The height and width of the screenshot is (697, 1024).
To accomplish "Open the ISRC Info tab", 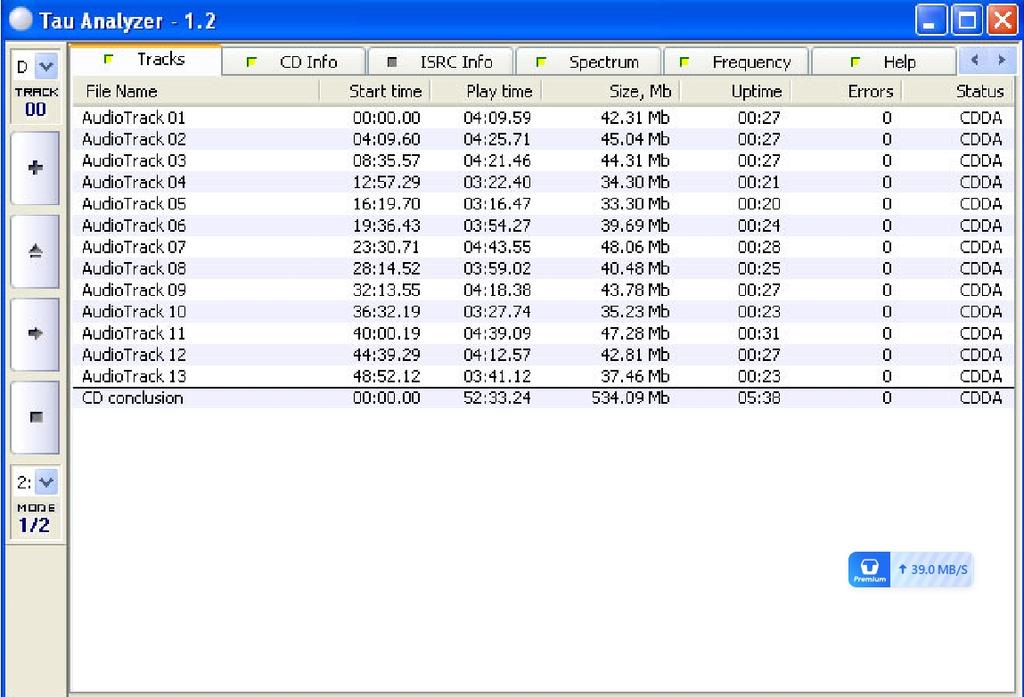I will tap(441, 62).
